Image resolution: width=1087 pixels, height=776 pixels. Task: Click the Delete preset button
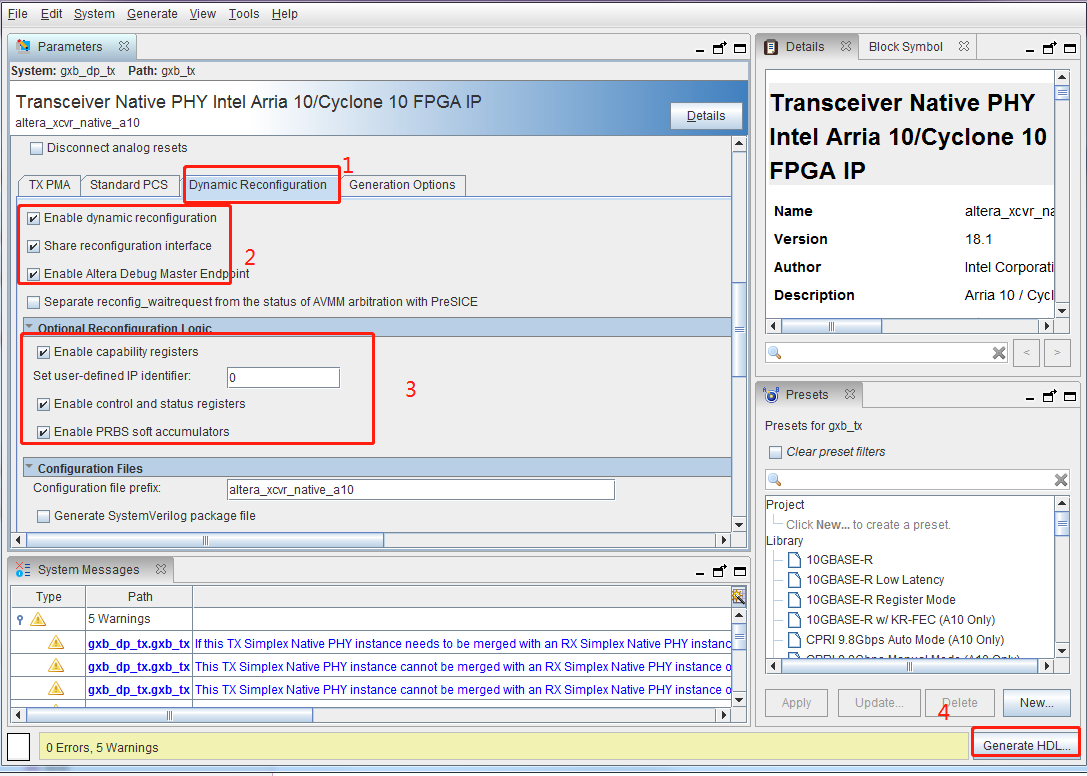959,702
